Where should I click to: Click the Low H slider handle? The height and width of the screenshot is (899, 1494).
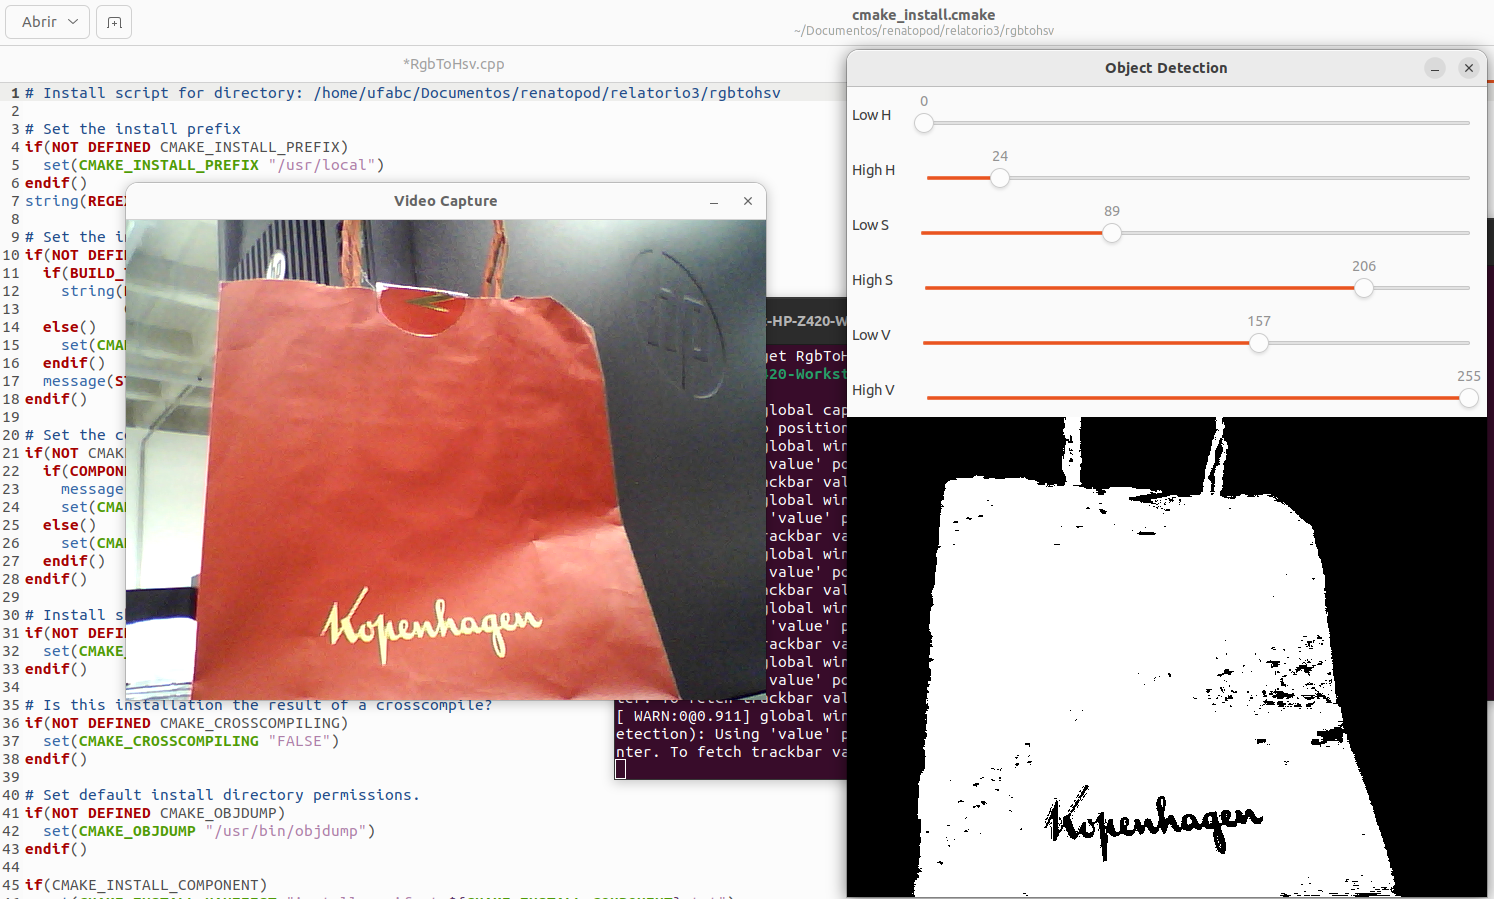(x=924, y=123)
